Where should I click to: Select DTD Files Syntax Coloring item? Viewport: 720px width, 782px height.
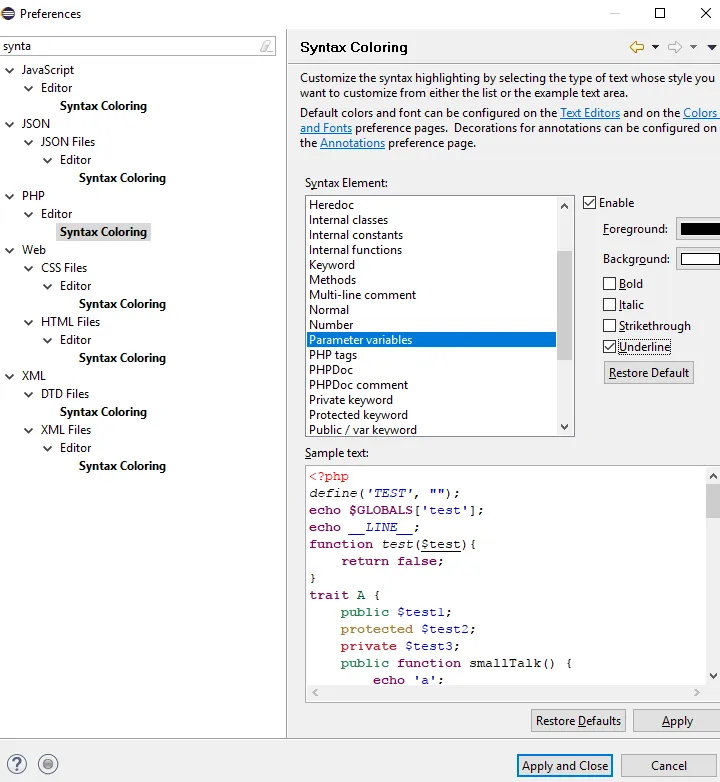[103, 412]
